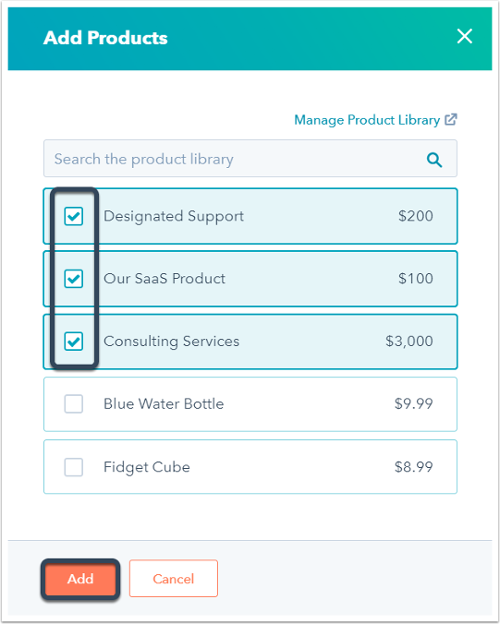Image resolution: width=500 pixels, height=624 pixels.
Task: Uncheck the Our SaaS Product checkbox
Action: pyautogui.click(x=74, y=279)
